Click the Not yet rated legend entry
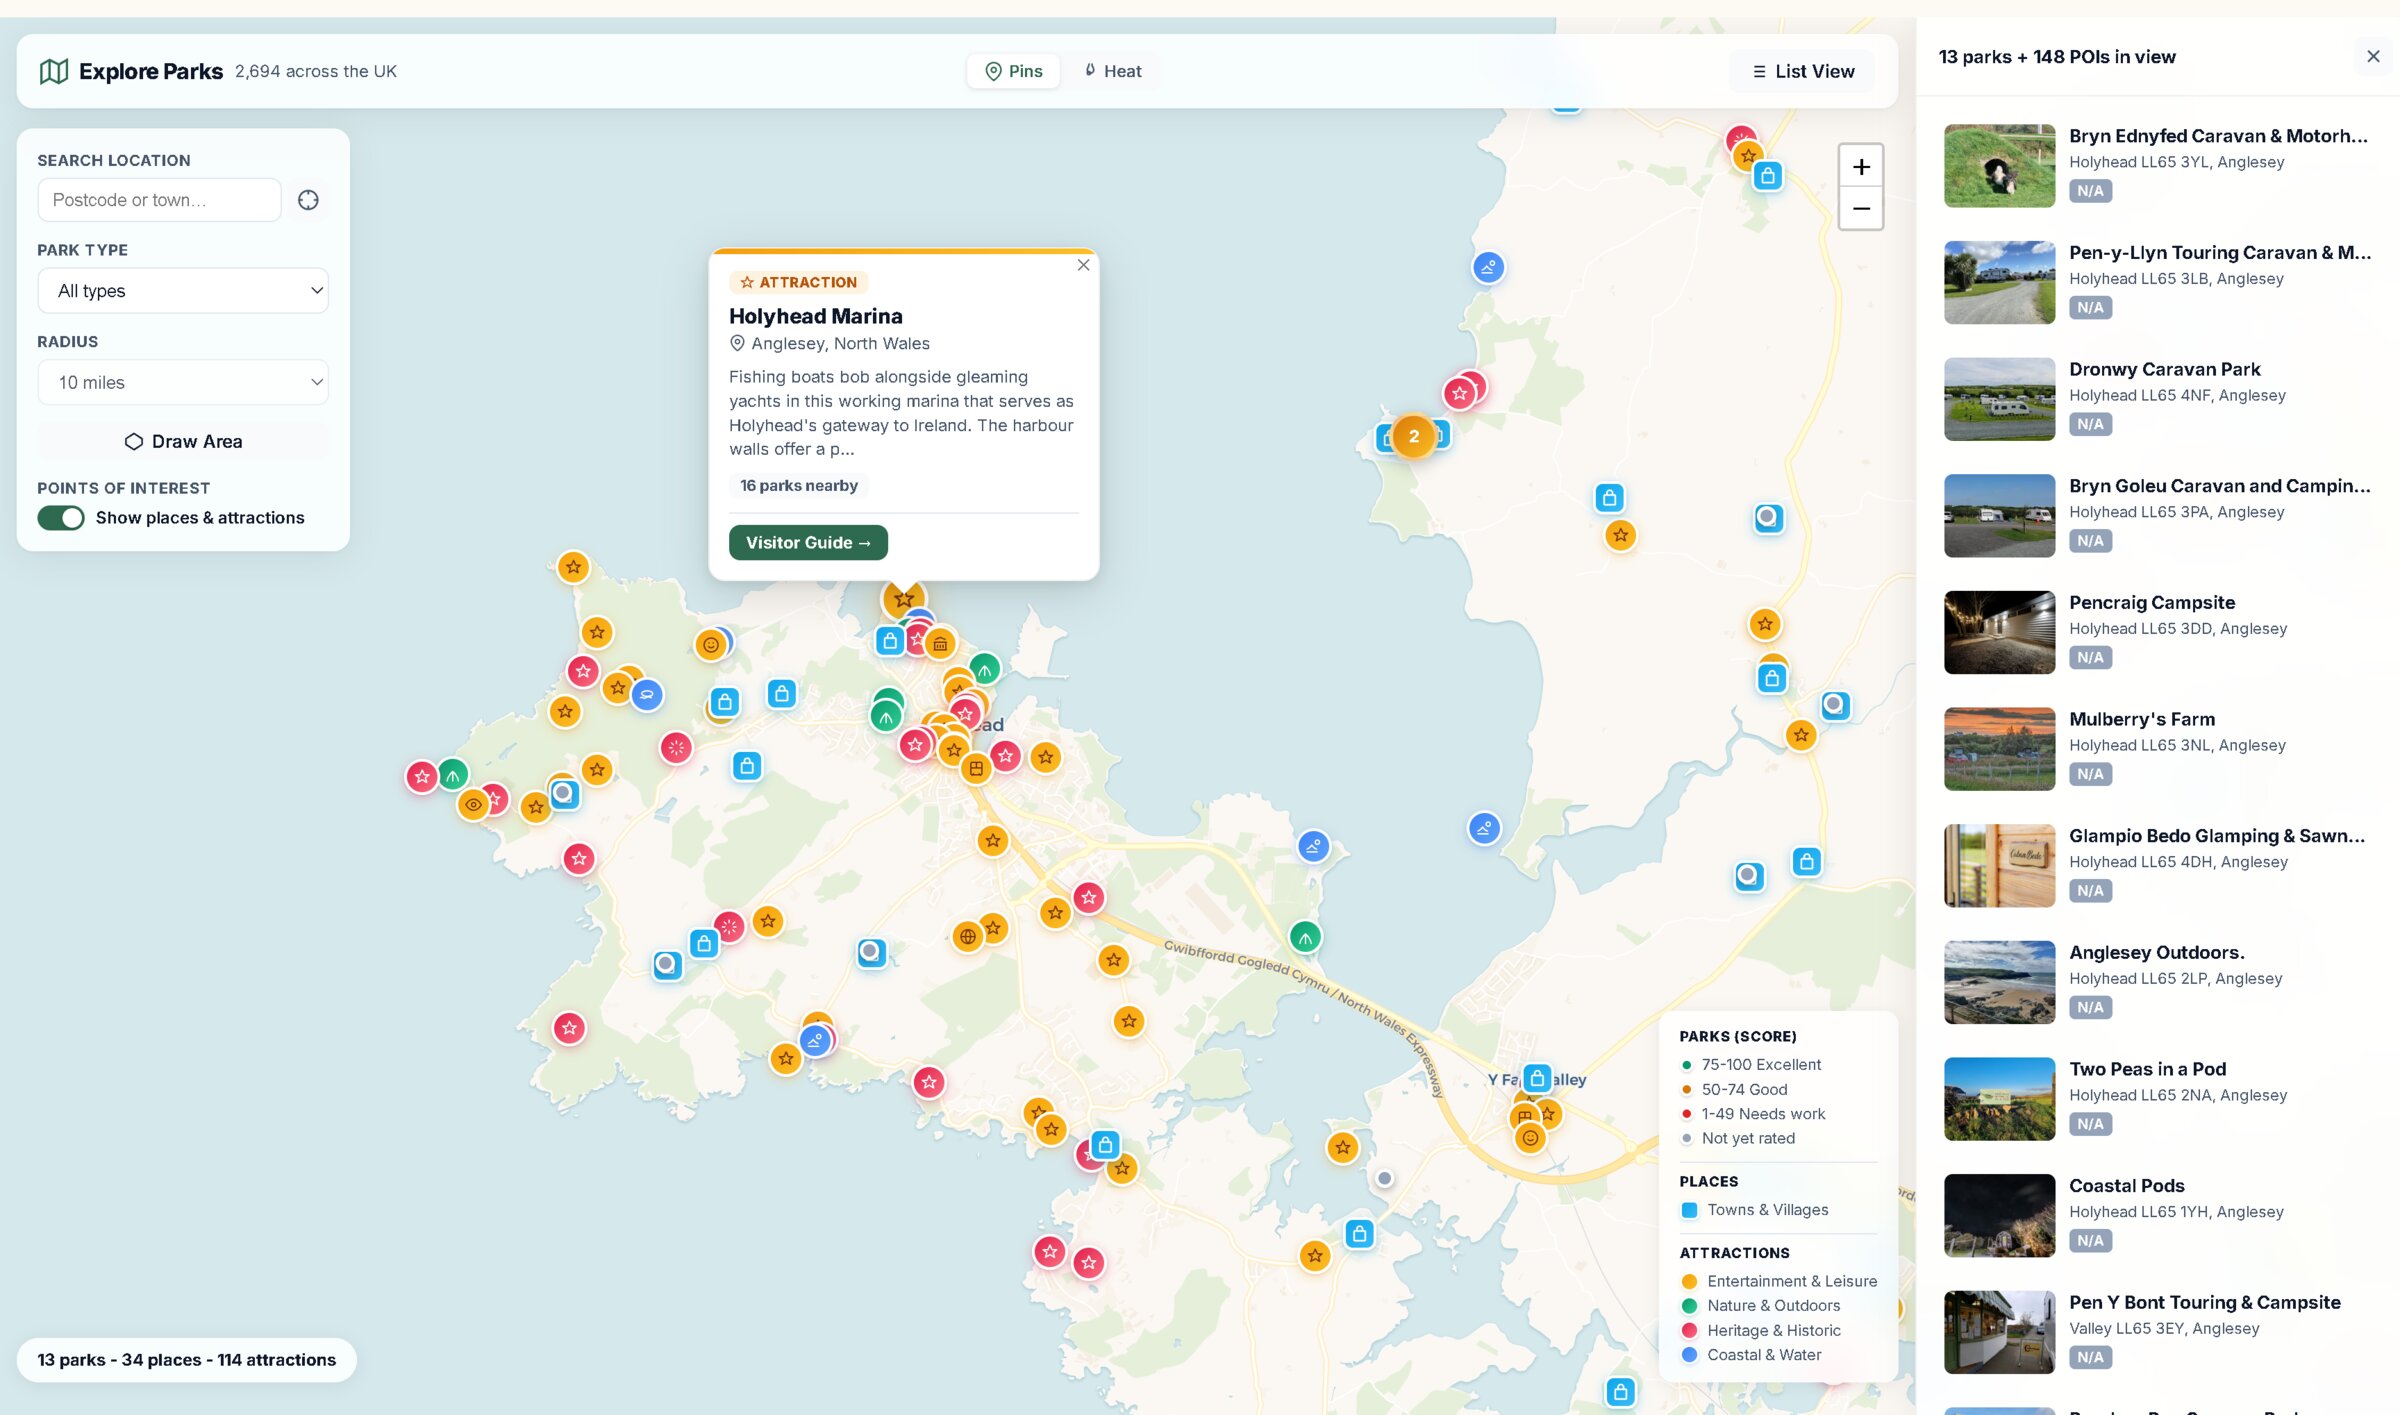This screenshot has width=2400, height=1415. point(1738,1138)
